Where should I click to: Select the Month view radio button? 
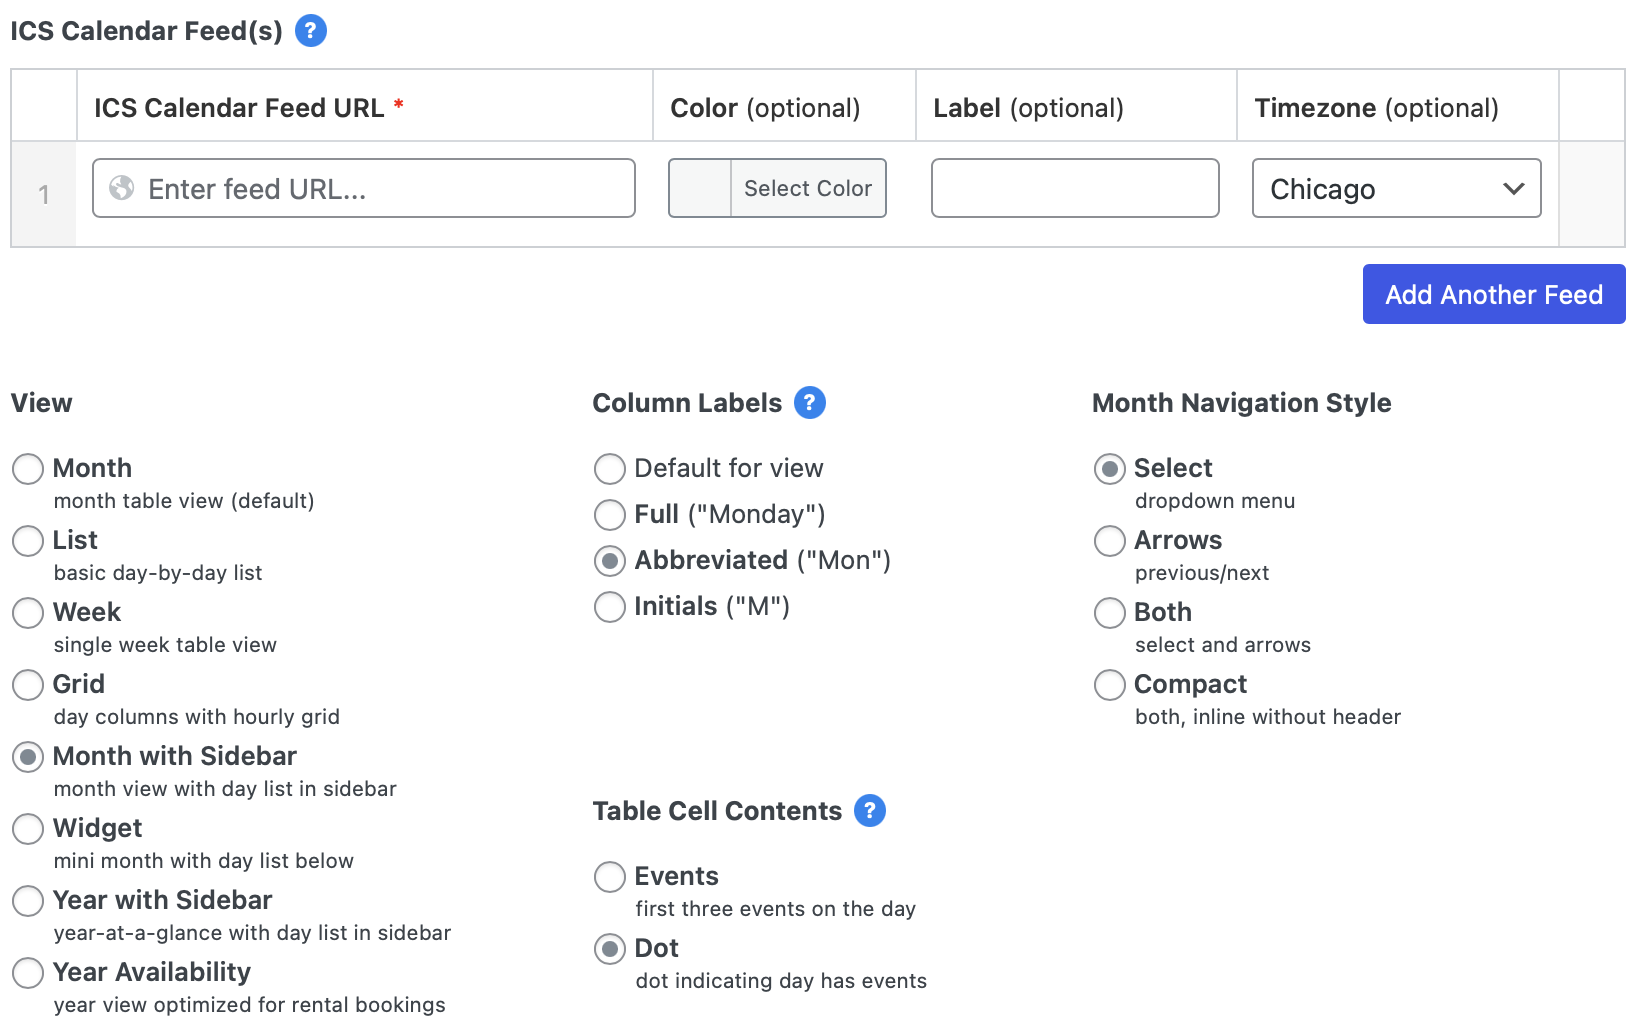(x=28, y=469)
